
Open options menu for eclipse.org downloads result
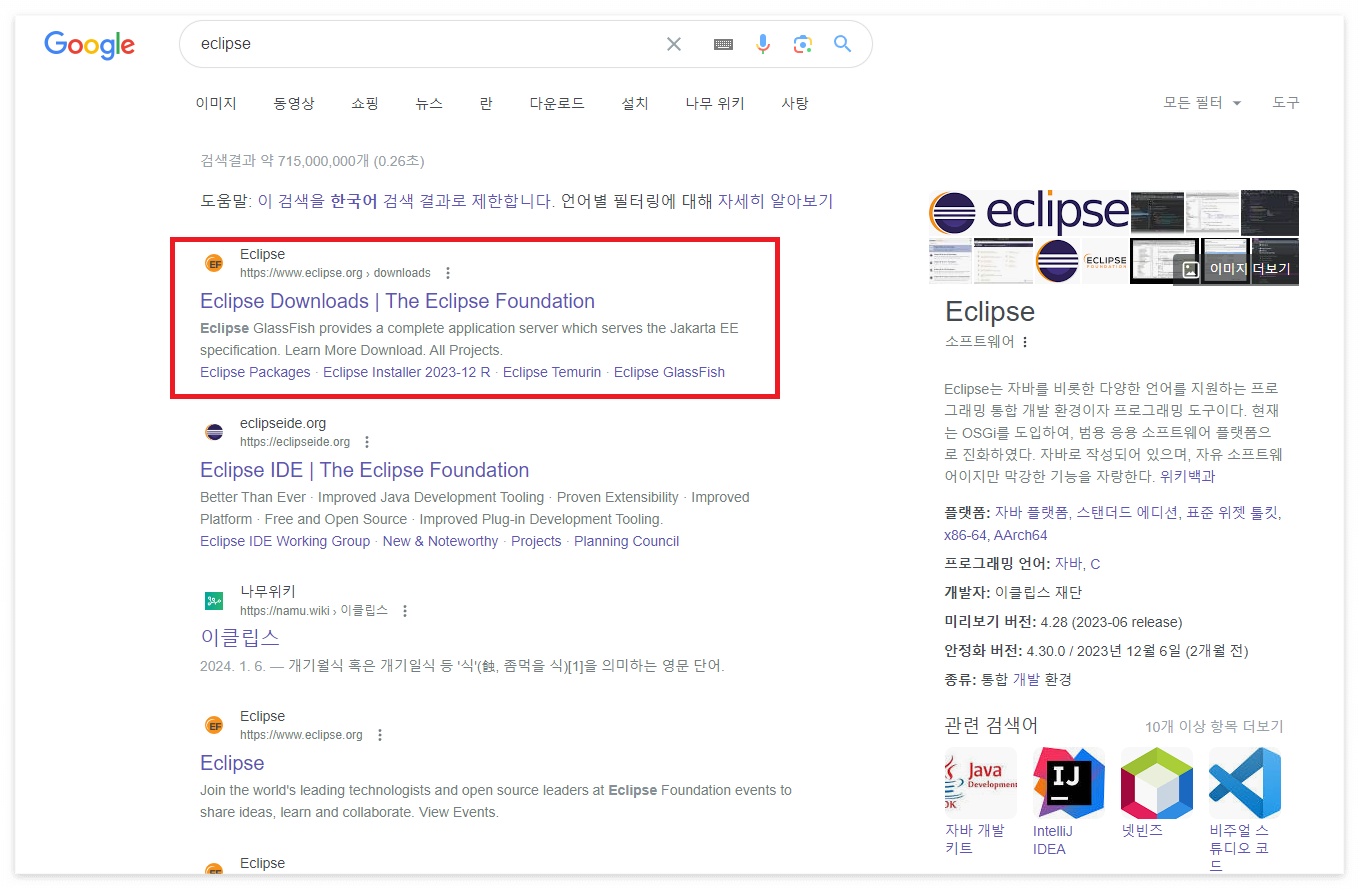448,273
